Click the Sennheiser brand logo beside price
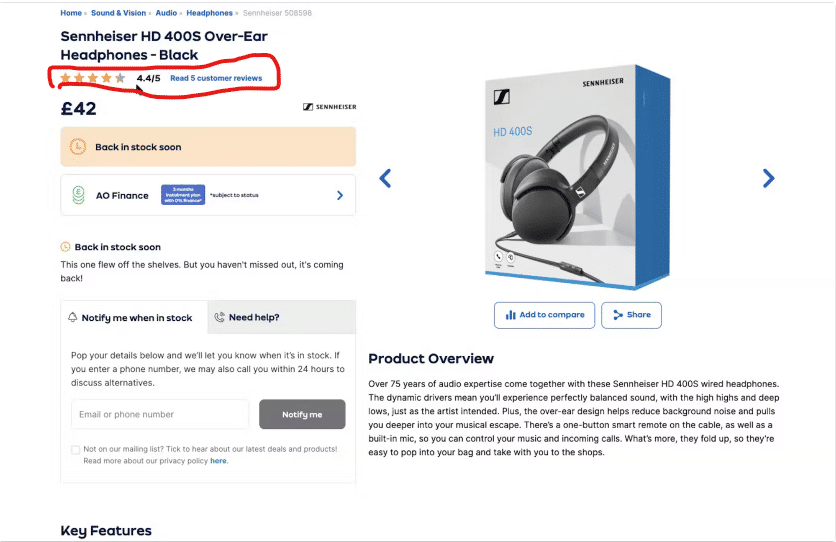The image size is (836, 542). (x=329, y=107)
